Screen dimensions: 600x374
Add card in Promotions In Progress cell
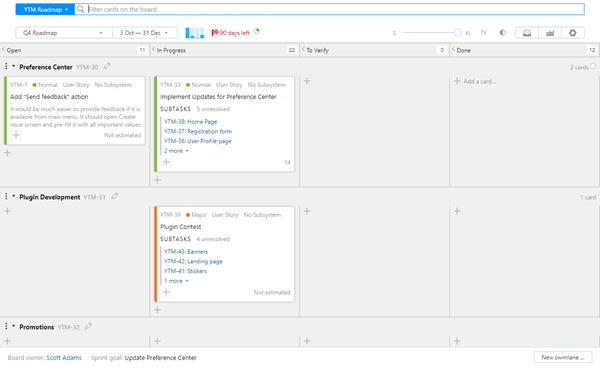pos(157,341)
